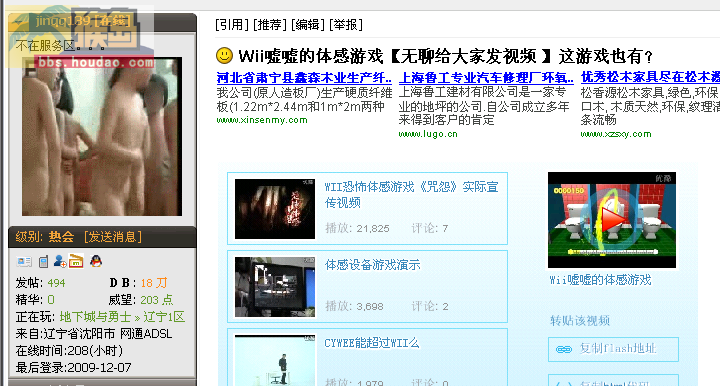This screenshot has height=386, width=720.
Task: Click text 来自:辽宁省沈阳市 网通ADSL
Action: pos(94,334)
